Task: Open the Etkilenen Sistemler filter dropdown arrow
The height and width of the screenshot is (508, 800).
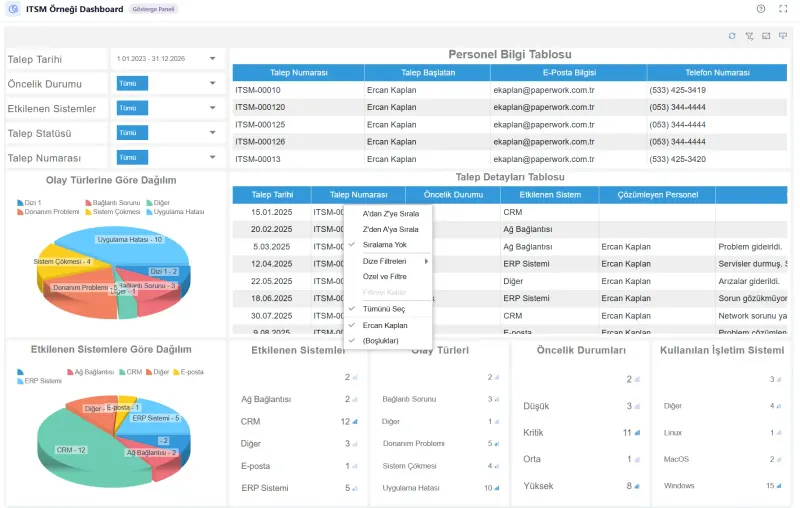Action: coord(213,108)
